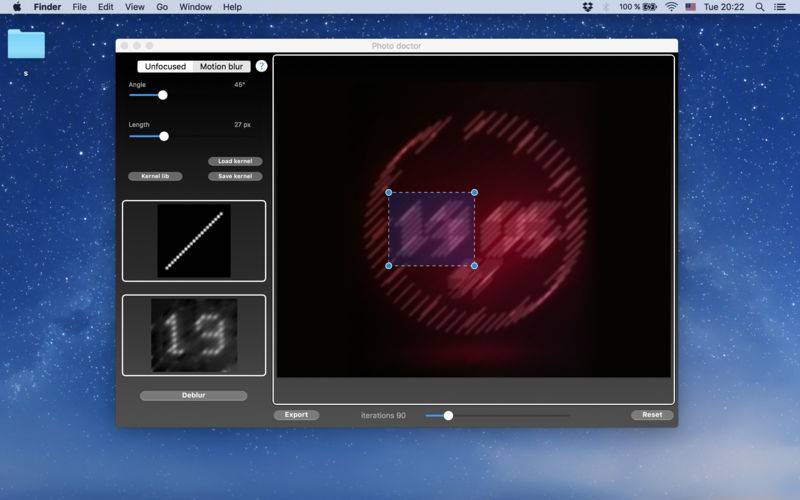Click the US flag input source icon
The width and height of the screenshot is (800, 500).
pos(691,7)
